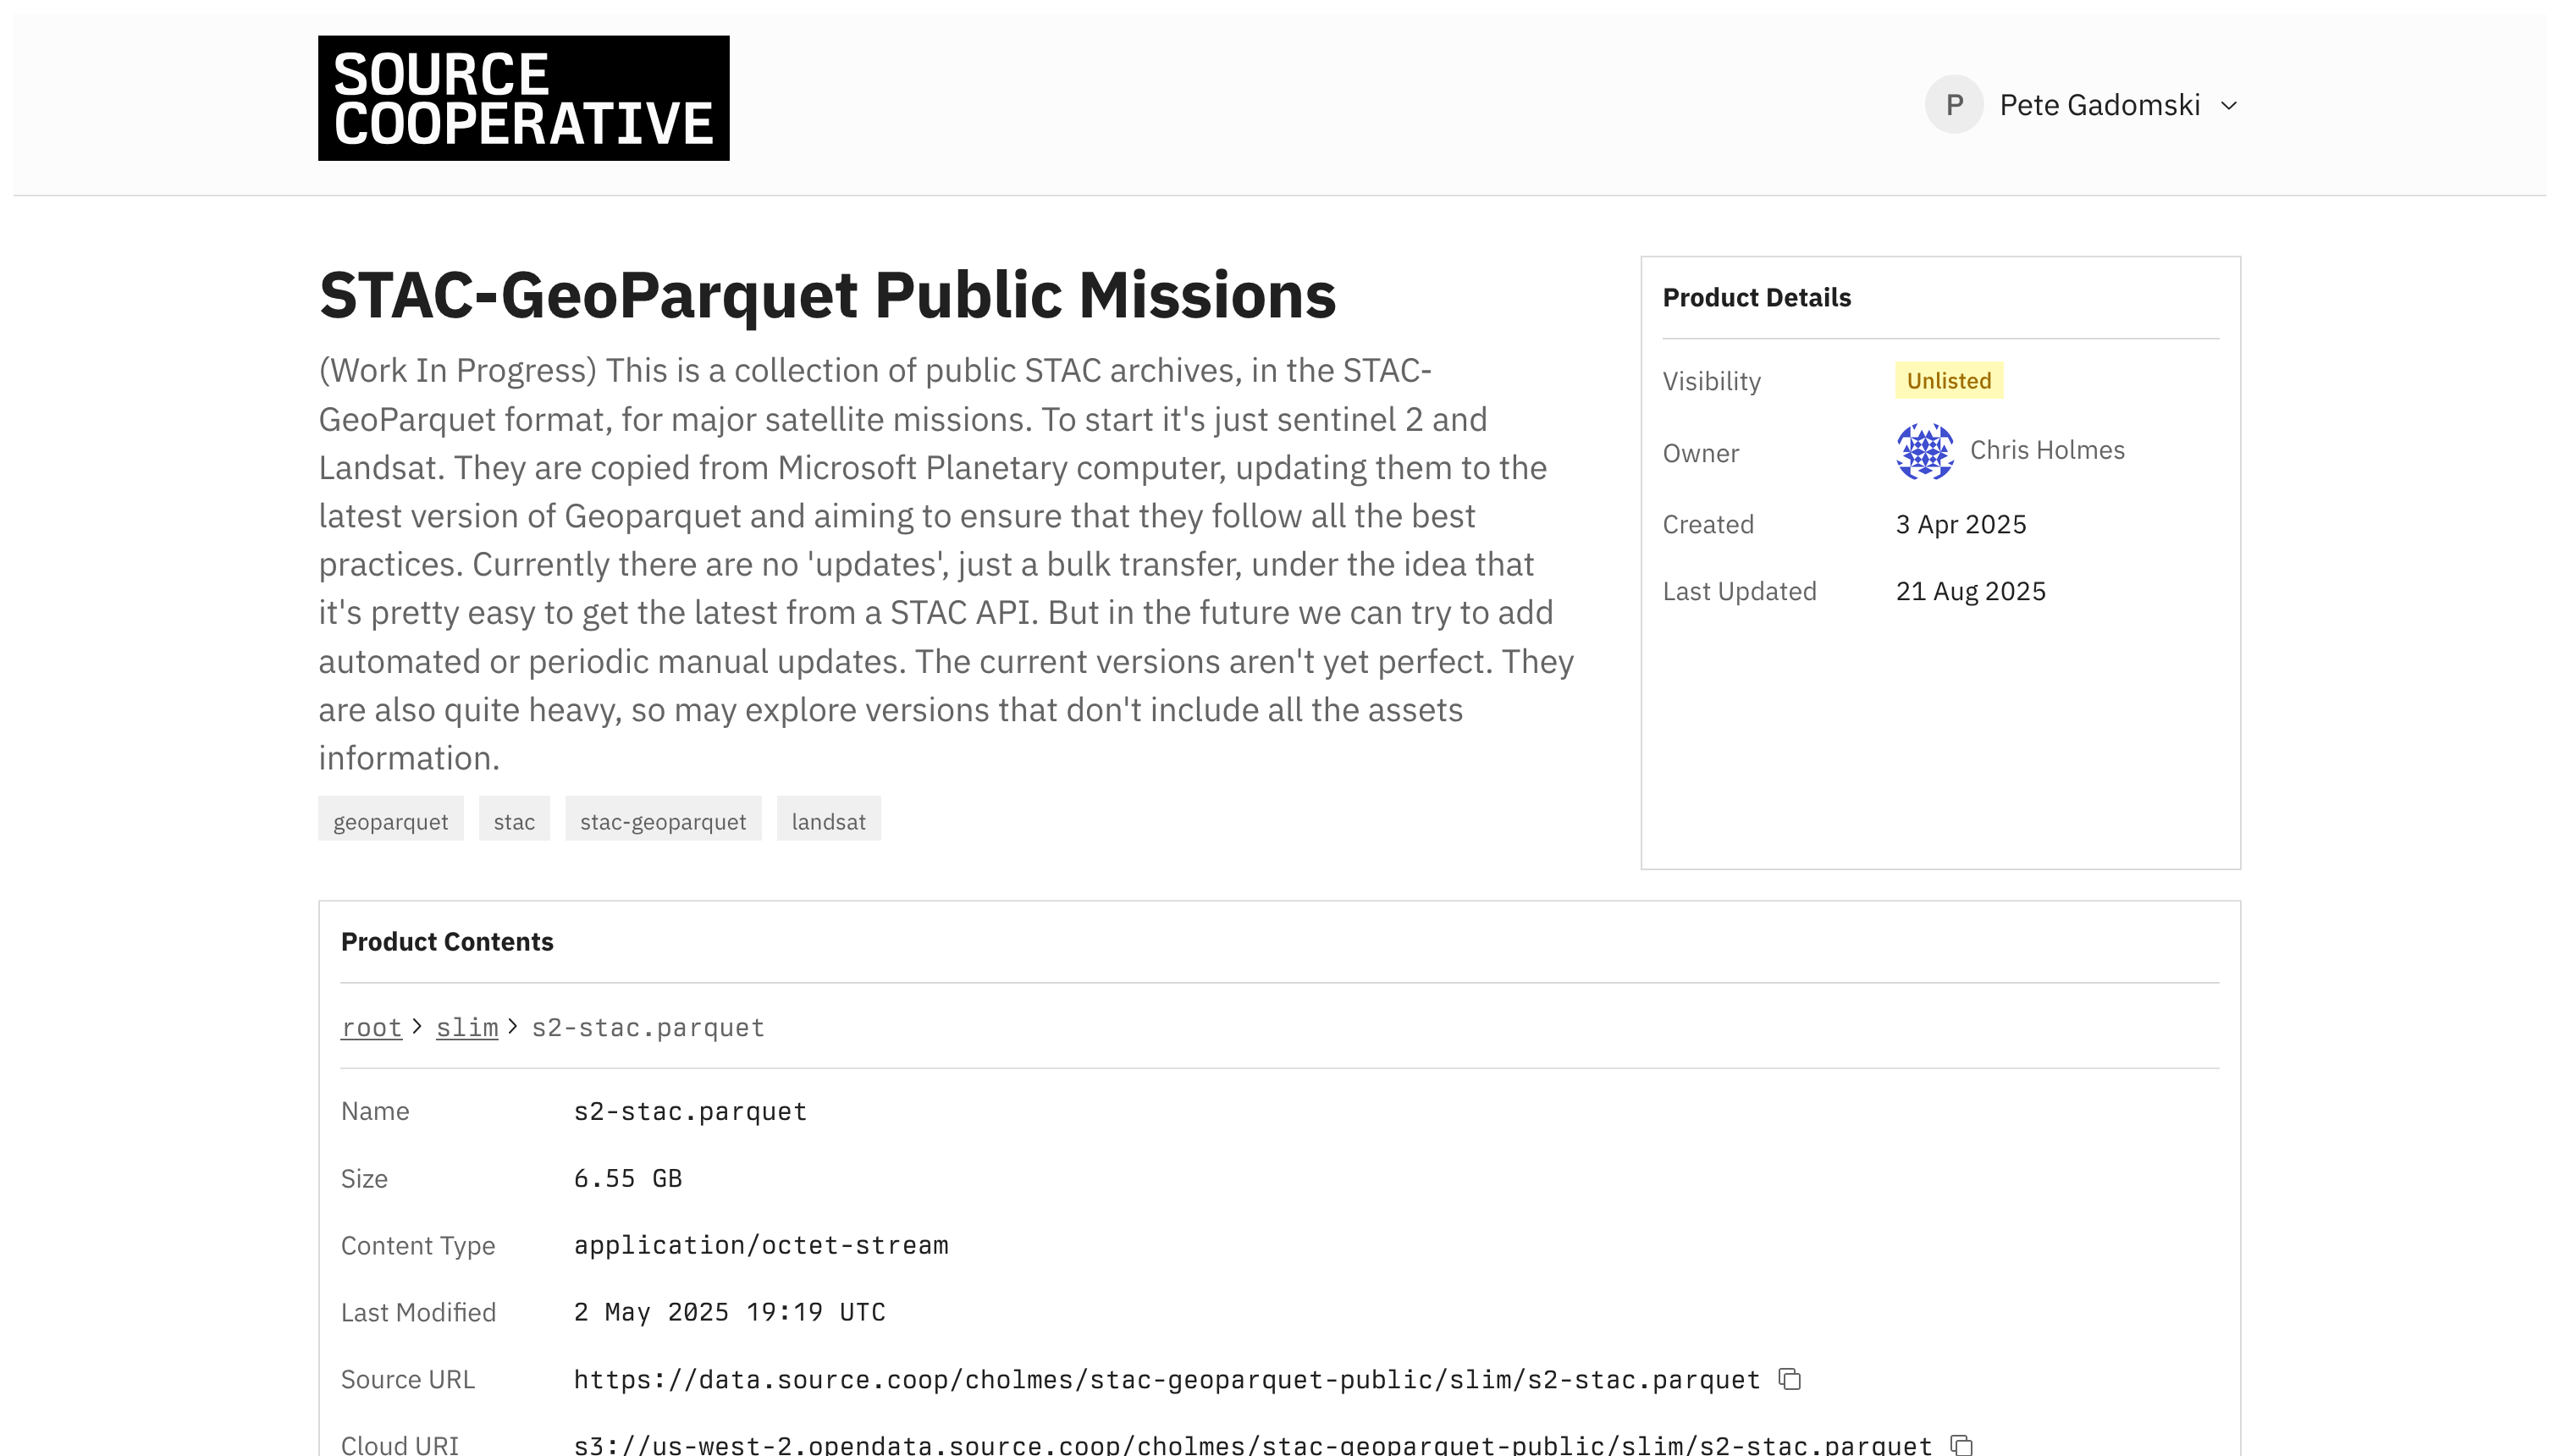Viewport: 2560px width, 1456px height.
Task: Click the s2-stac.parquet breadcrumb item
Action: pos(648,1027)
